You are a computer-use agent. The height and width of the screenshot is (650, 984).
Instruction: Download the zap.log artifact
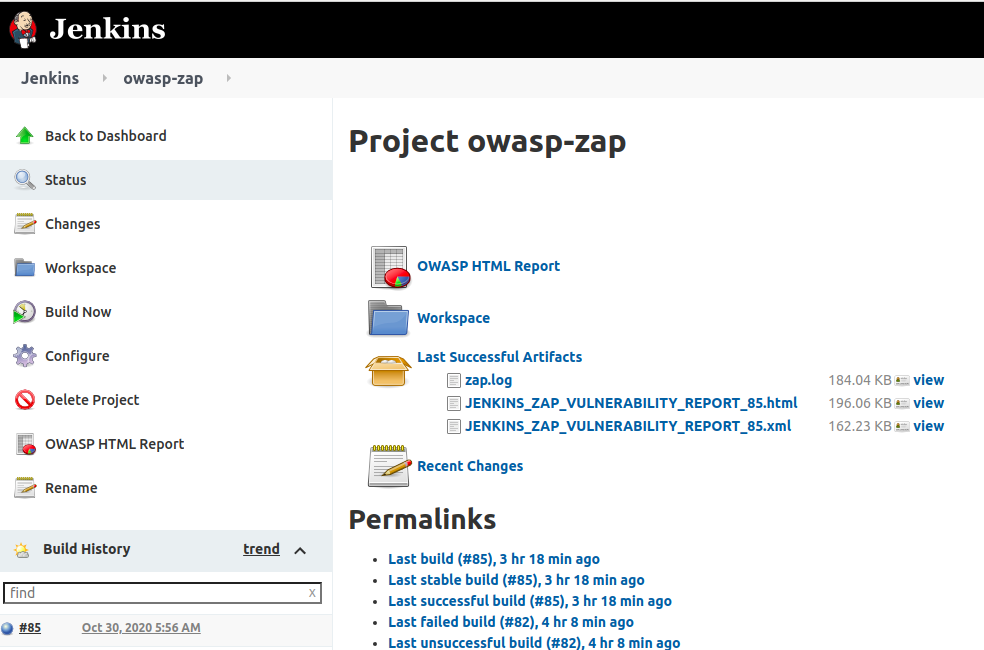coord(488,380)
